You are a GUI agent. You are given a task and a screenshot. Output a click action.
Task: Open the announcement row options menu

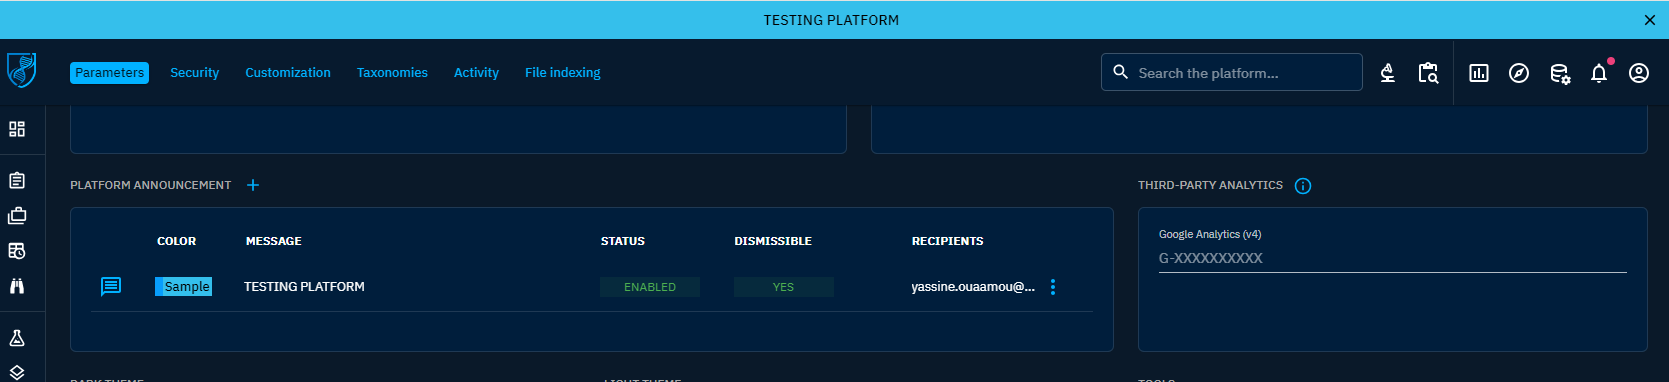pos(1053,287)
